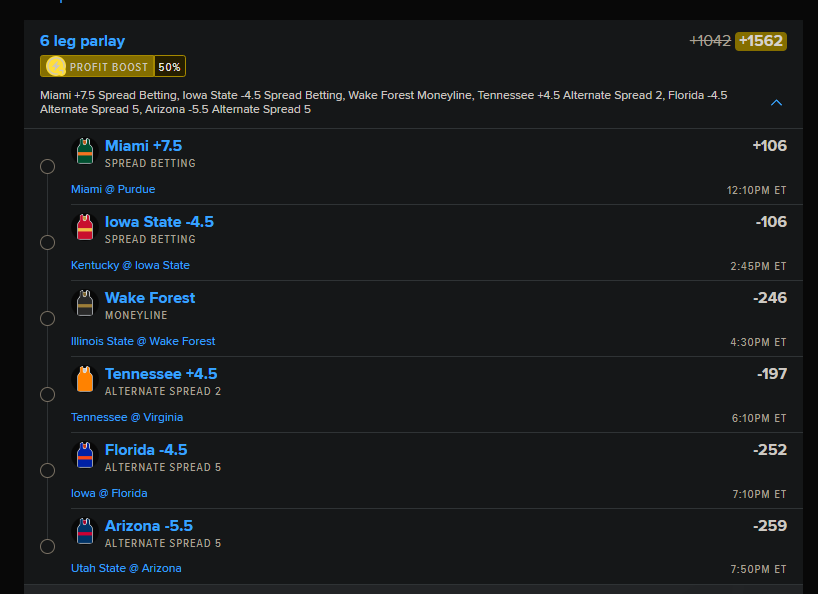Open the Illinois State @ Wake Forest link
The image size is (818, 594).
click(x=143, y=342)
